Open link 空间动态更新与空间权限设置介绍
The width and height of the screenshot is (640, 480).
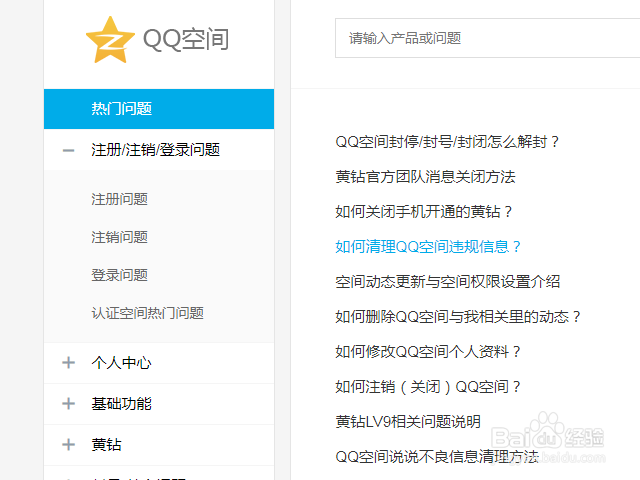448,282
